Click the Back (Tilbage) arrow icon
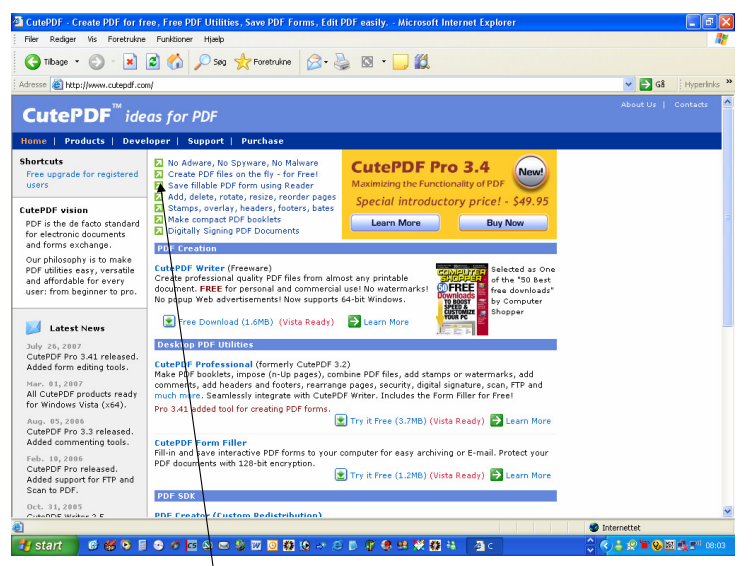The width and height of the screenshot is (752, 566). (x=33, y=62)
